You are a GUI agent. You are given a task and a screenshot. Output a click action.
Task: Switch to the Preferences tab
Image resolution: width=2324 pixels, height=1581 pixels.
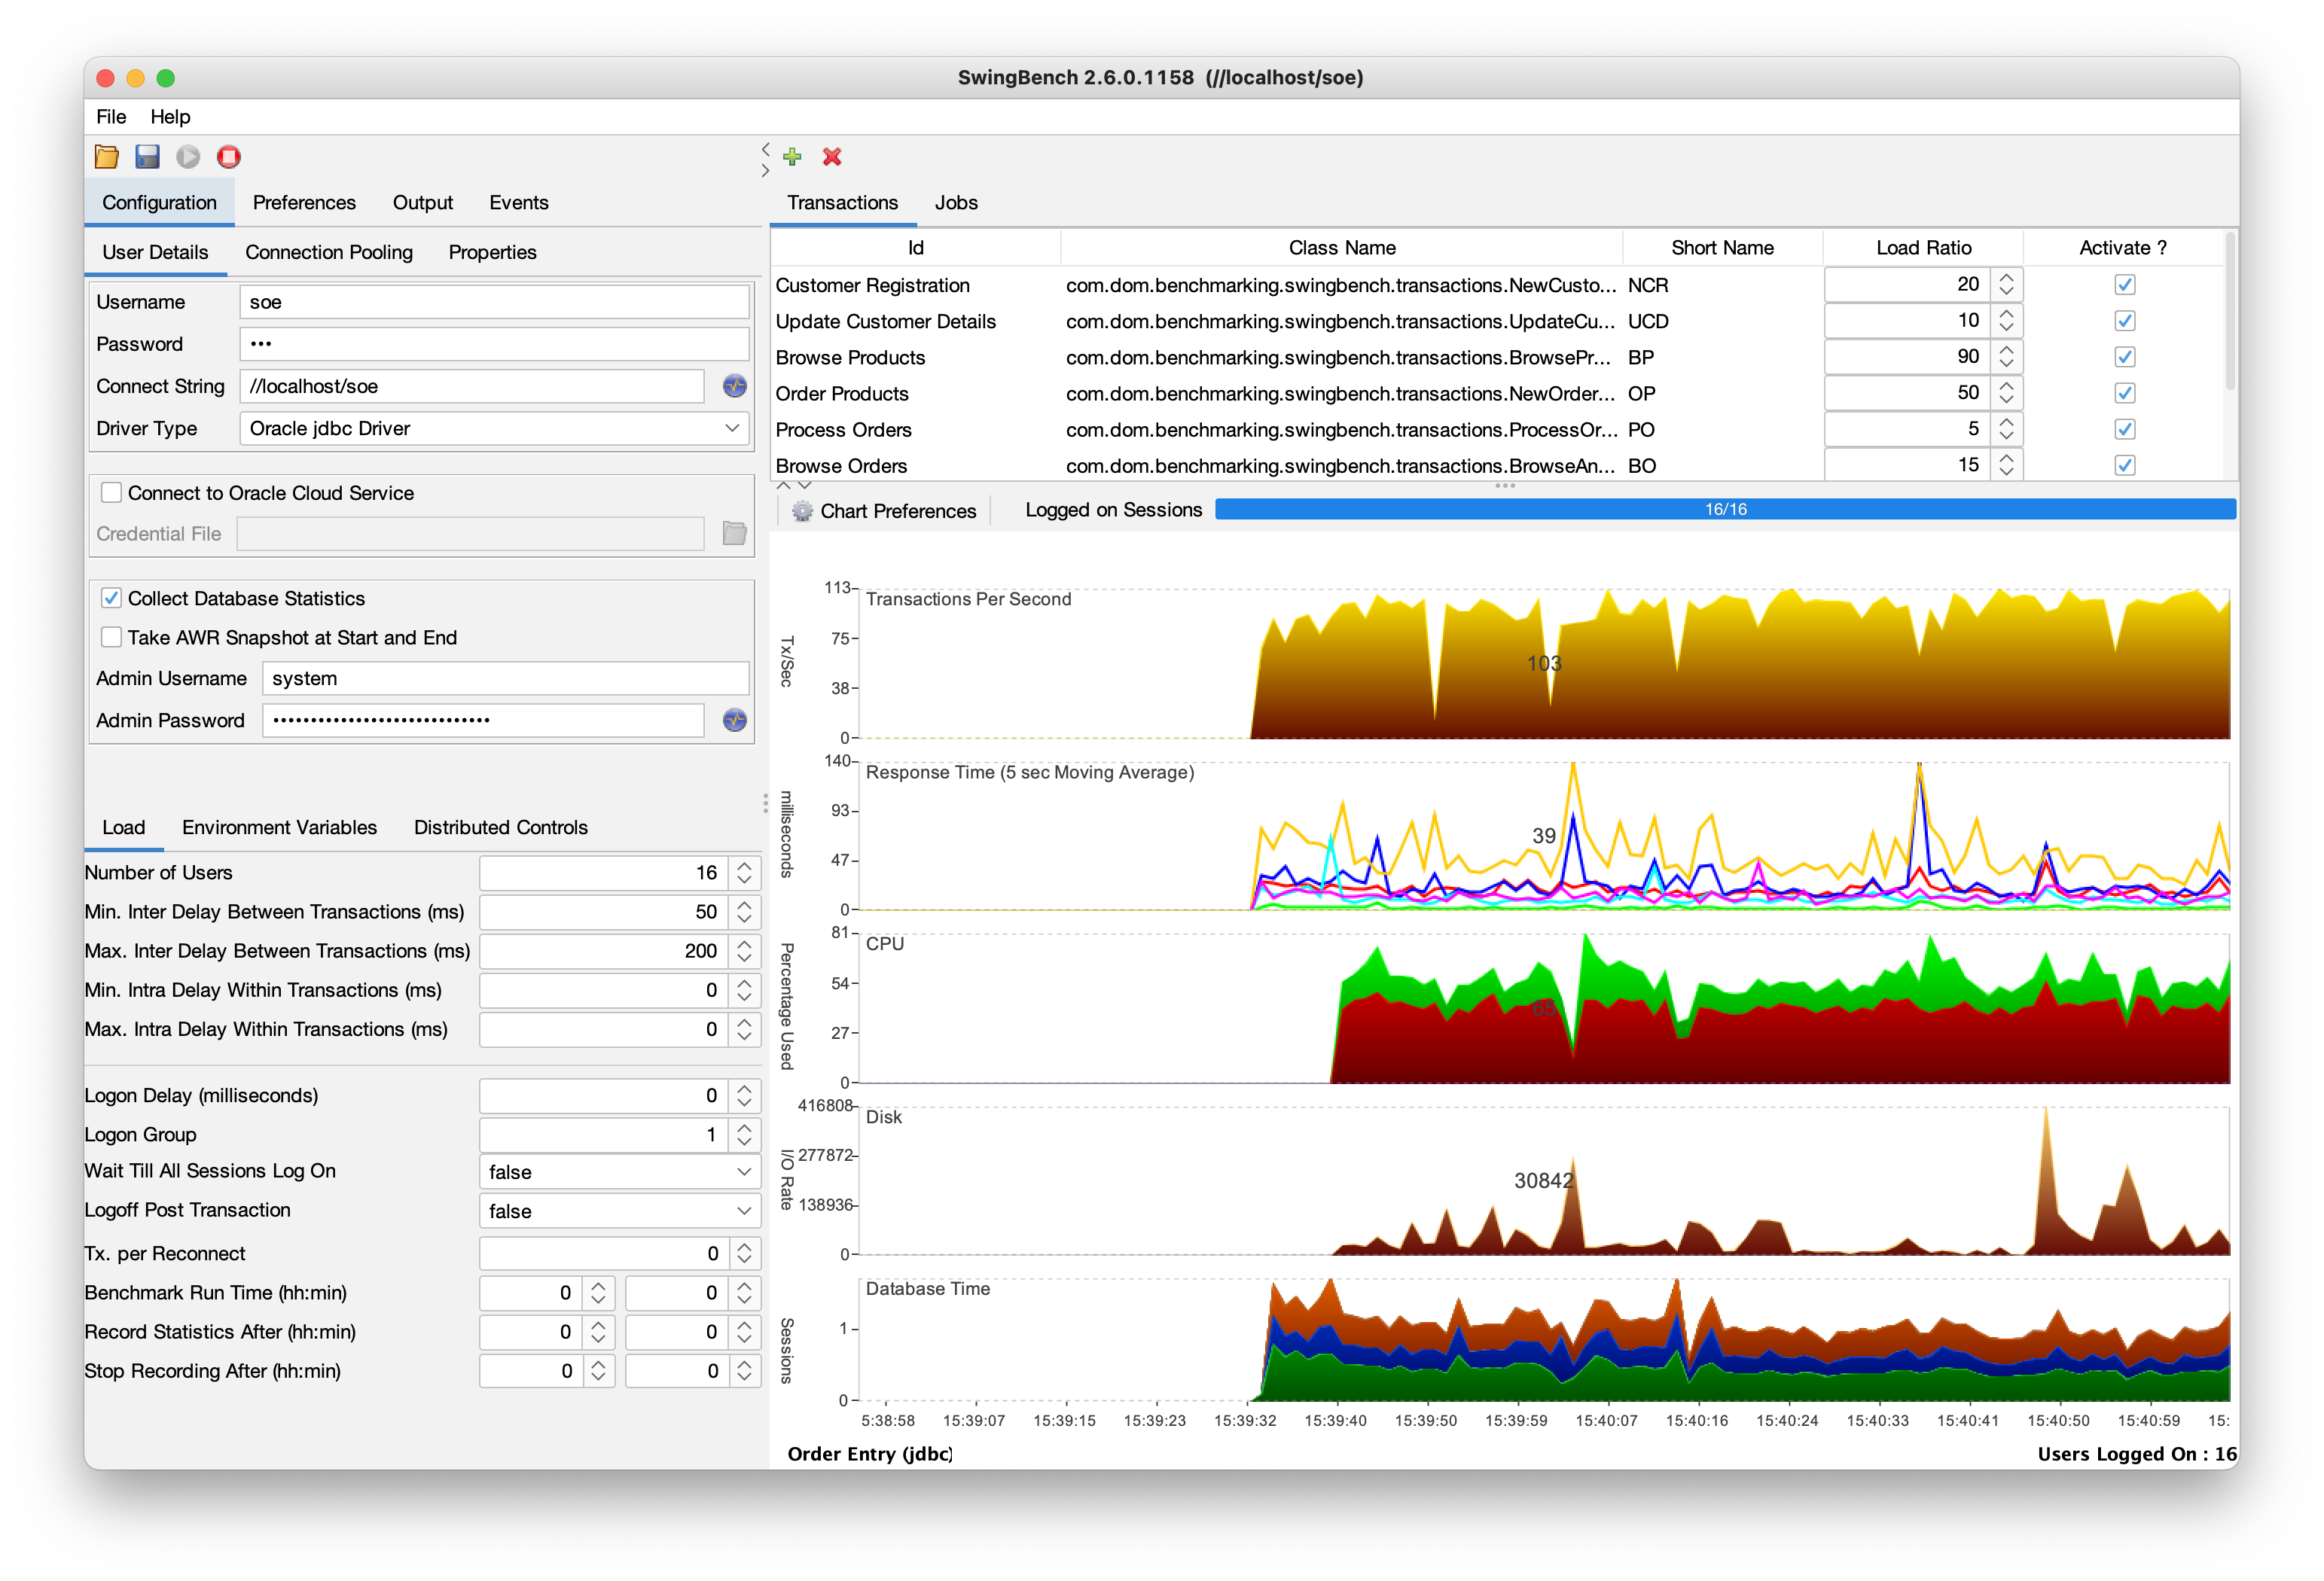pyautogui.click(x=304, y=203)
